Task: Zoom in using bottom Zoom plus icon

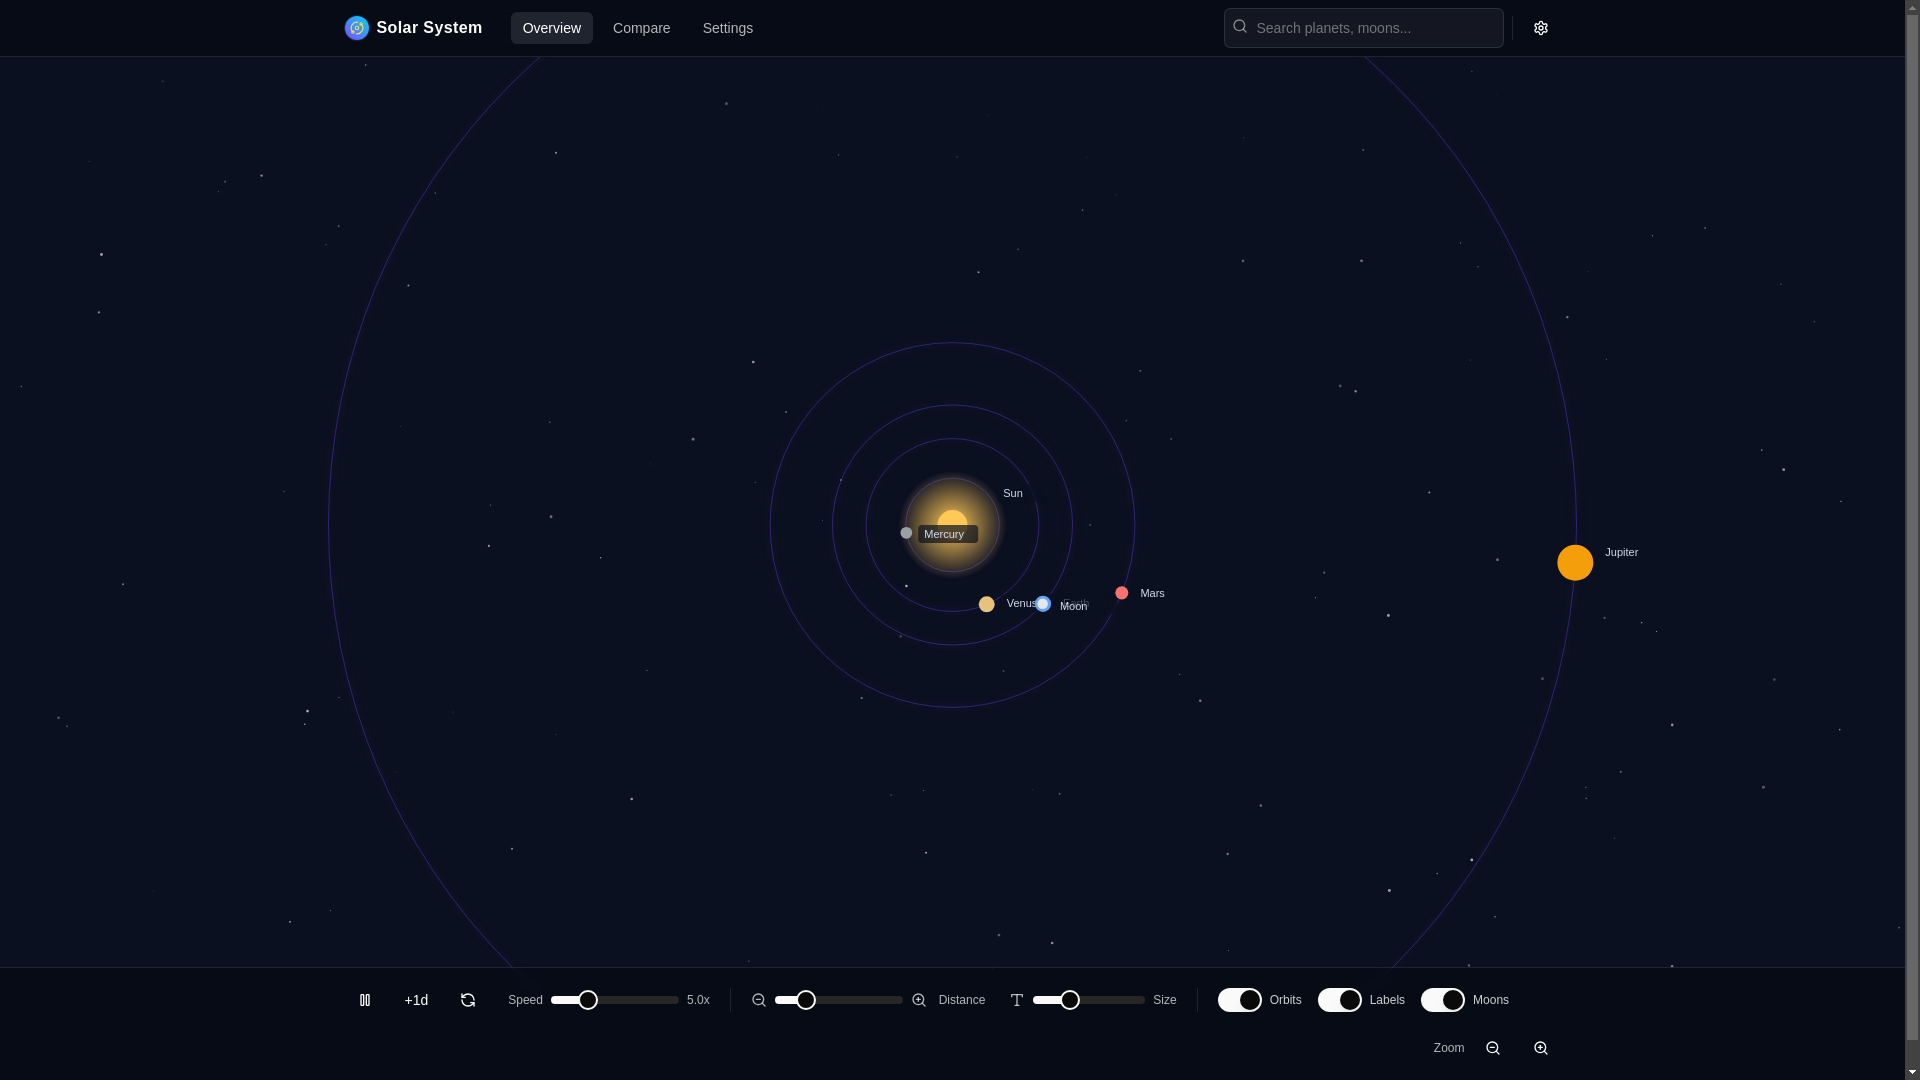Action: click(1541, 1048)
